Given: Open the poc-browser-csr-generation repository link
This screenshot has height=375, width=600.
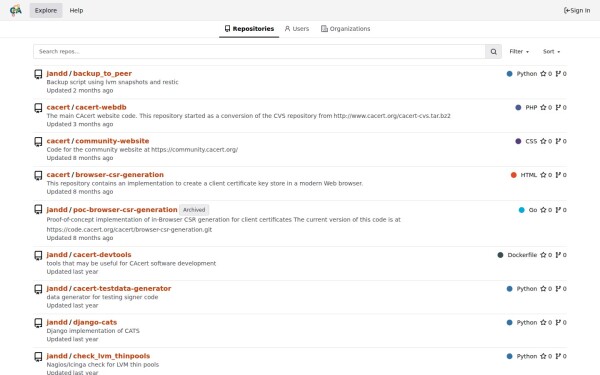Looking at the screenshot, I should point(125,210).
